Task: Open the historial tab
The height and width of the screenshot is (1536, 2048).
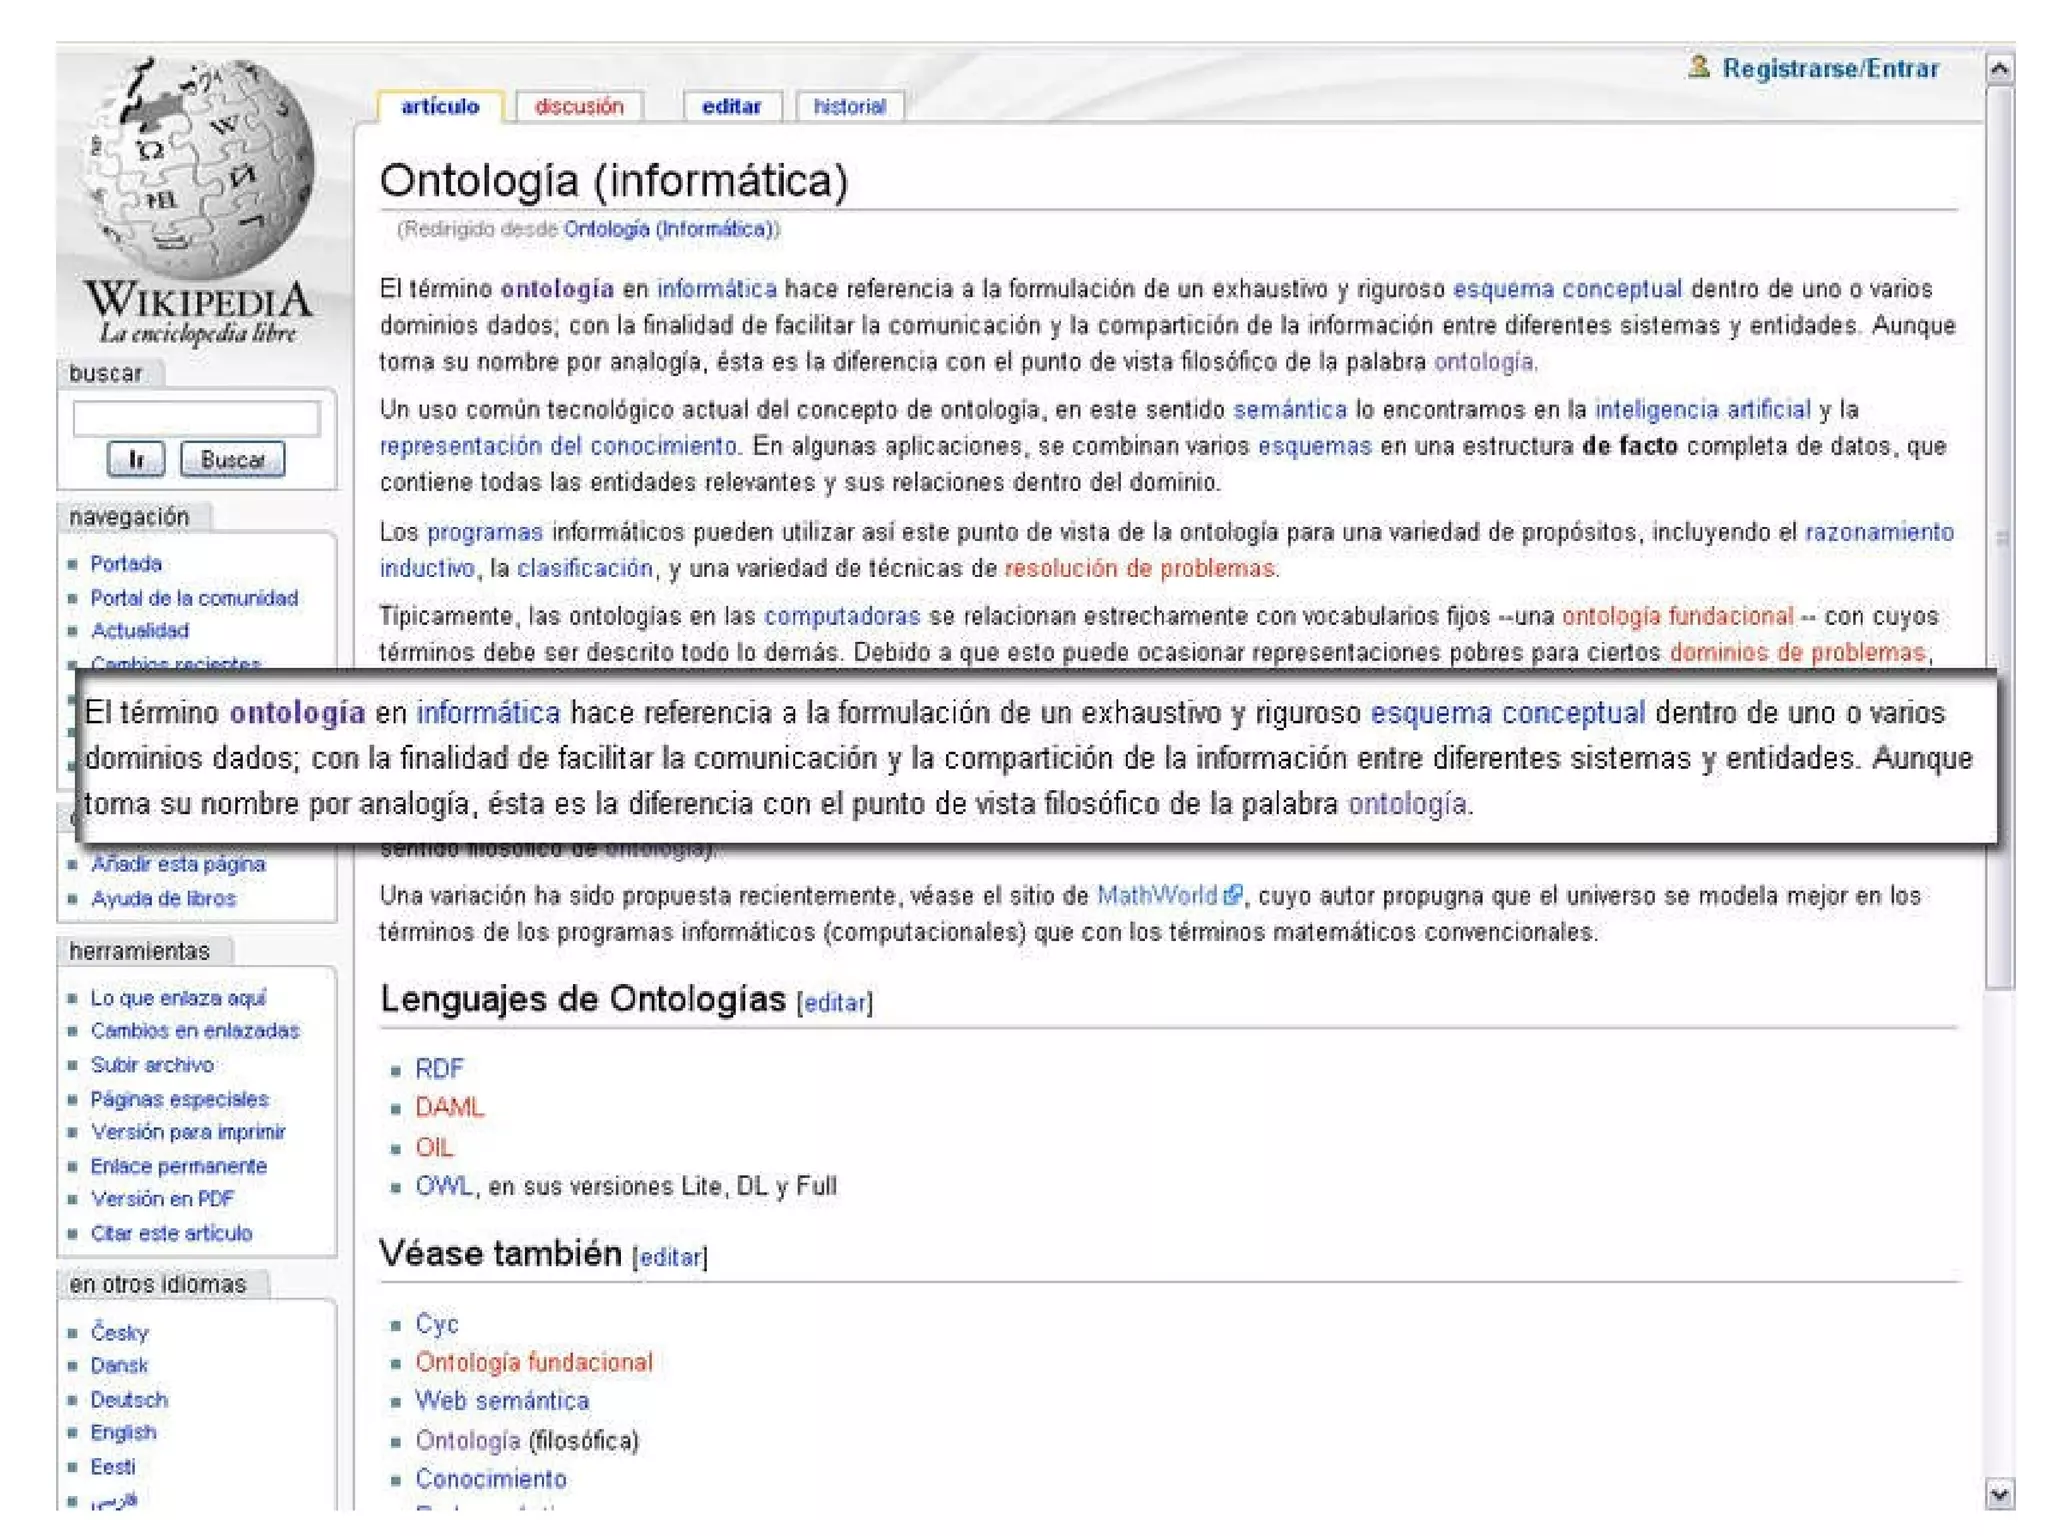Action: click(x=849, y=106)
